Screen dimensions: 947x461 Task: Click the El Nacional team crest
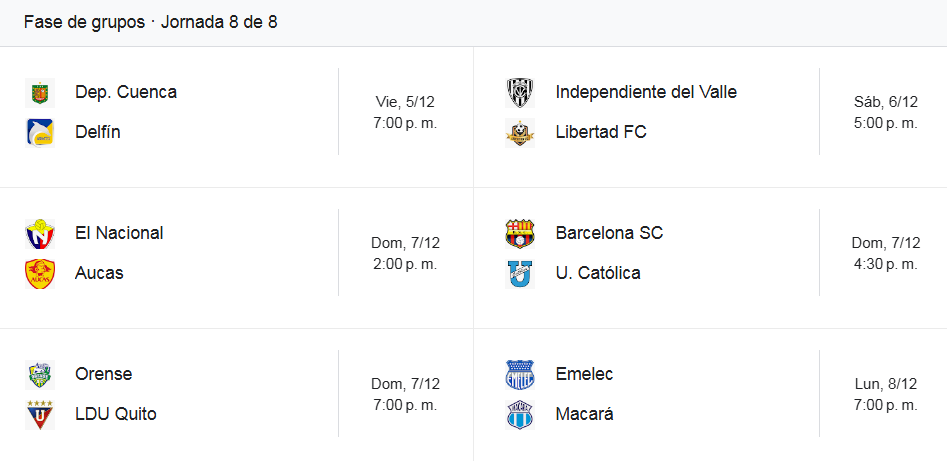(40, 234)
